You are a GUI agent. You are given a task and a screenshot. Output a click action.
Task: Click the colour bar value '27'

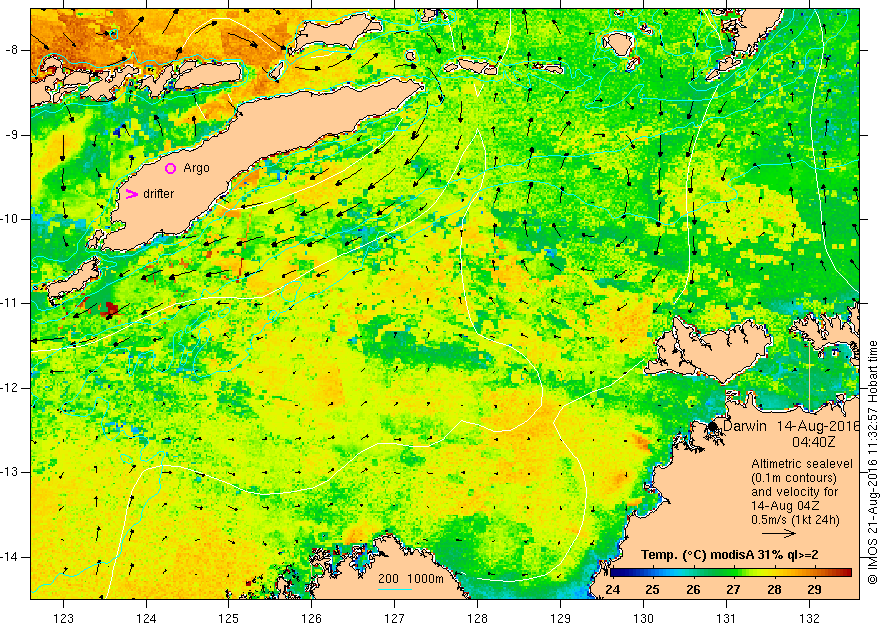(x=733, y=590)
